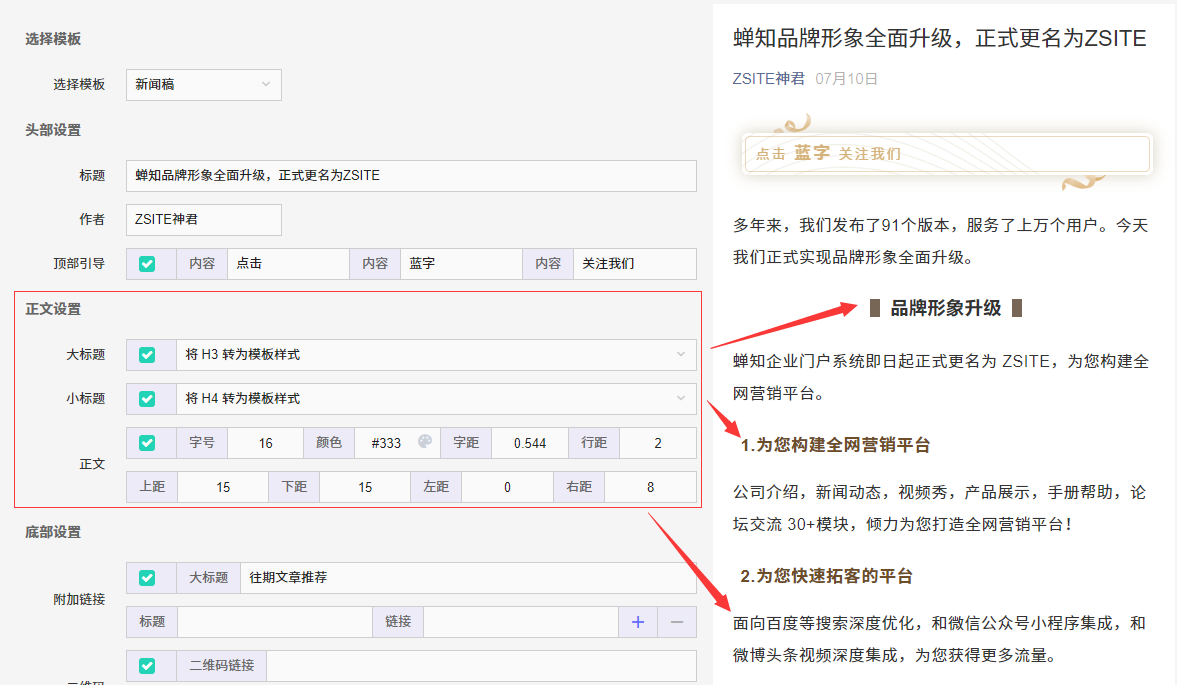Click the additional link 链接 input
This screenshot has width=1177, height=685.
coord(521,622)
